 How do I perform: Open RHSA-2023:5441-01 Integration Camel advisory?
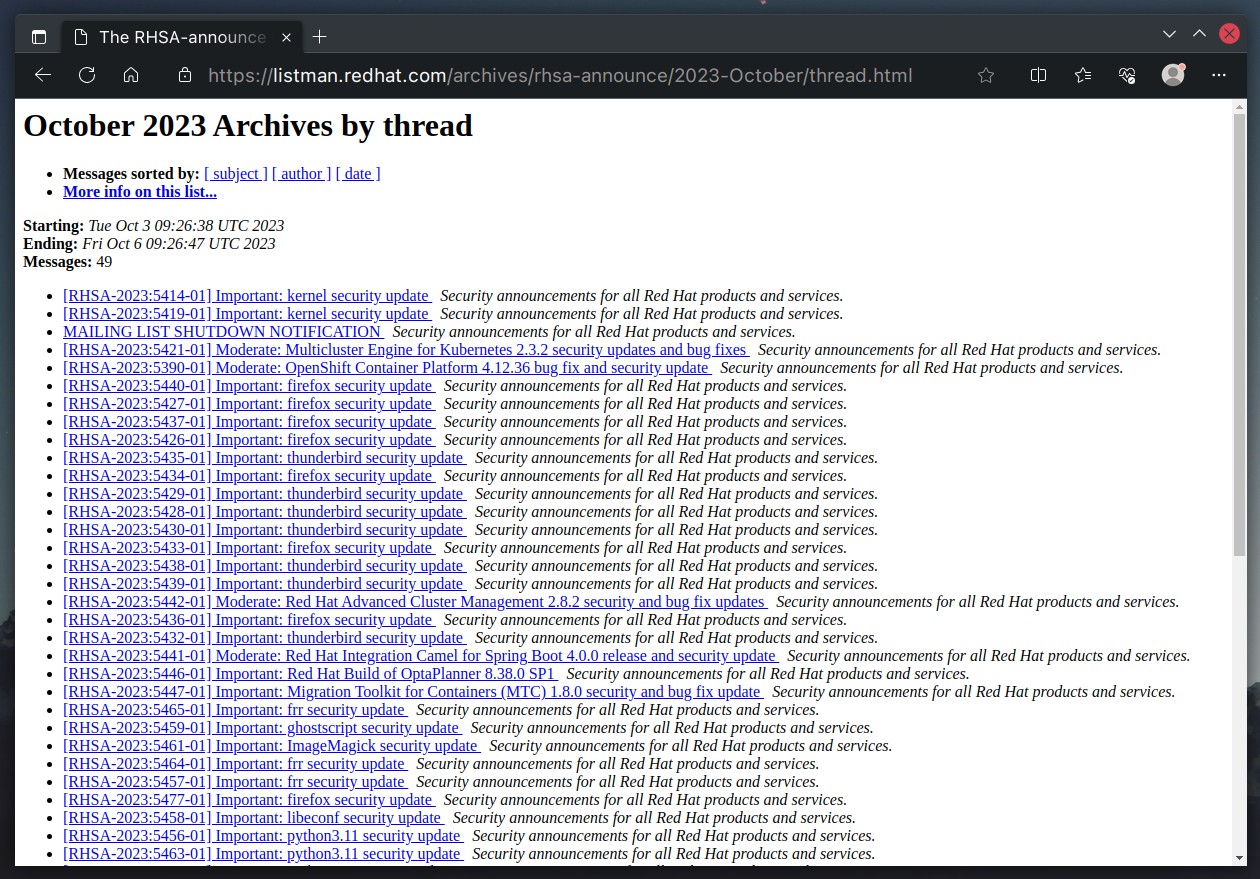coord(421,656)
